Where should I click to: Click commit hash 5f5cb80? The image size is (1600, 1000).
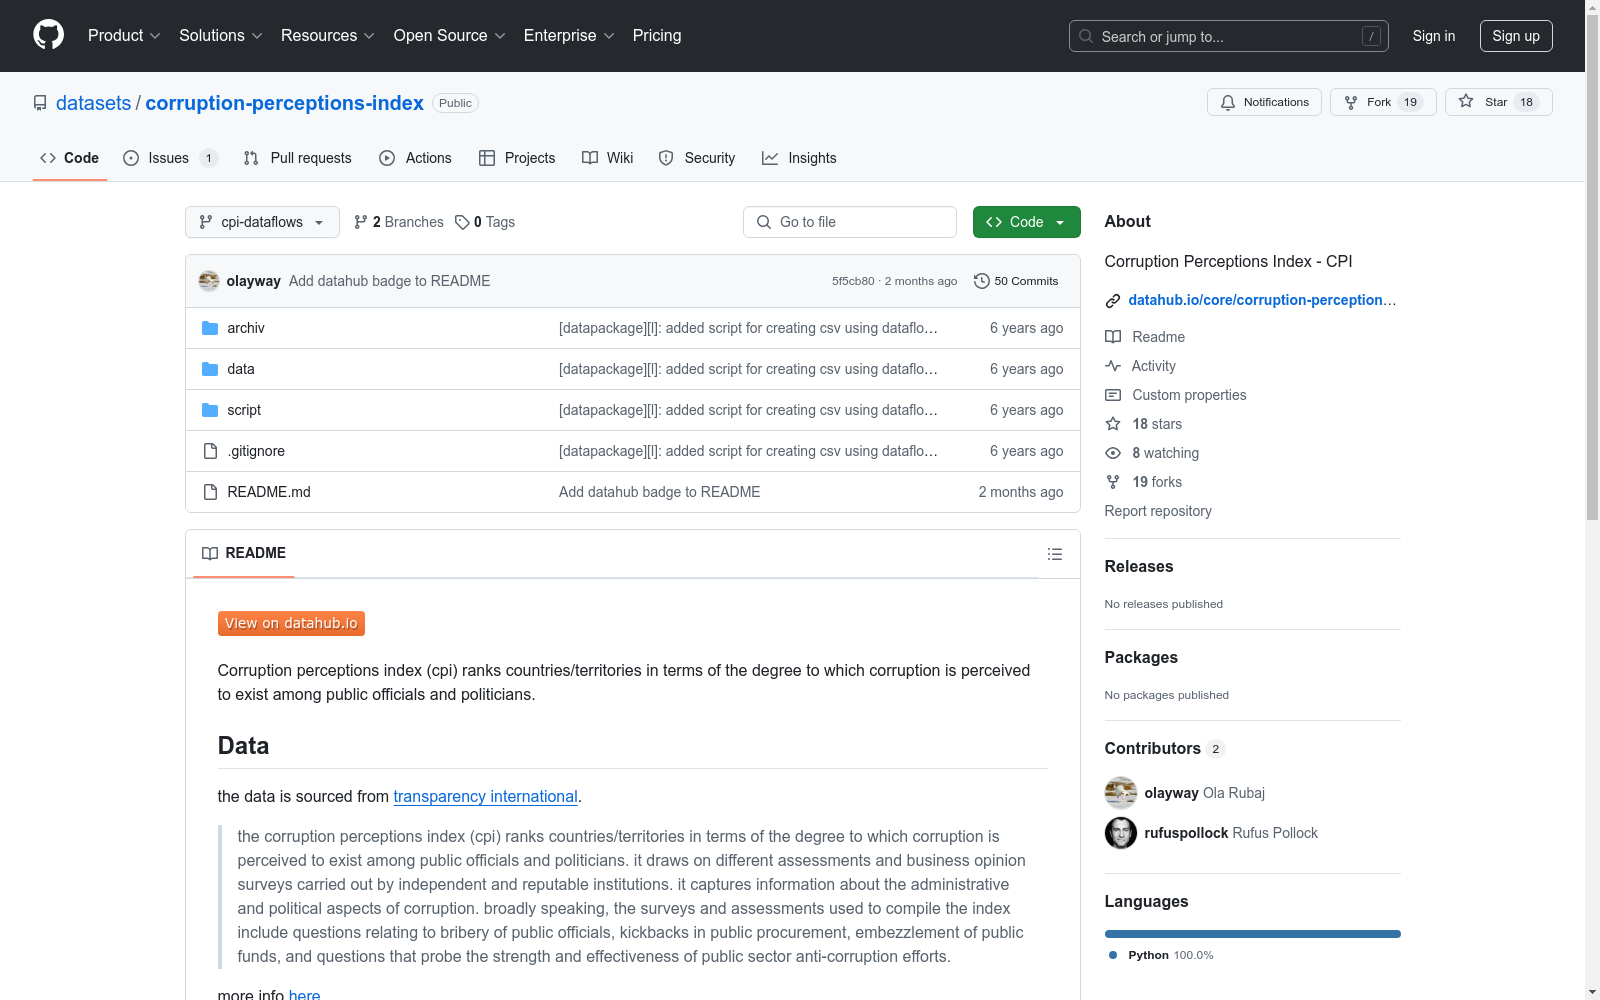coord(853,281)
